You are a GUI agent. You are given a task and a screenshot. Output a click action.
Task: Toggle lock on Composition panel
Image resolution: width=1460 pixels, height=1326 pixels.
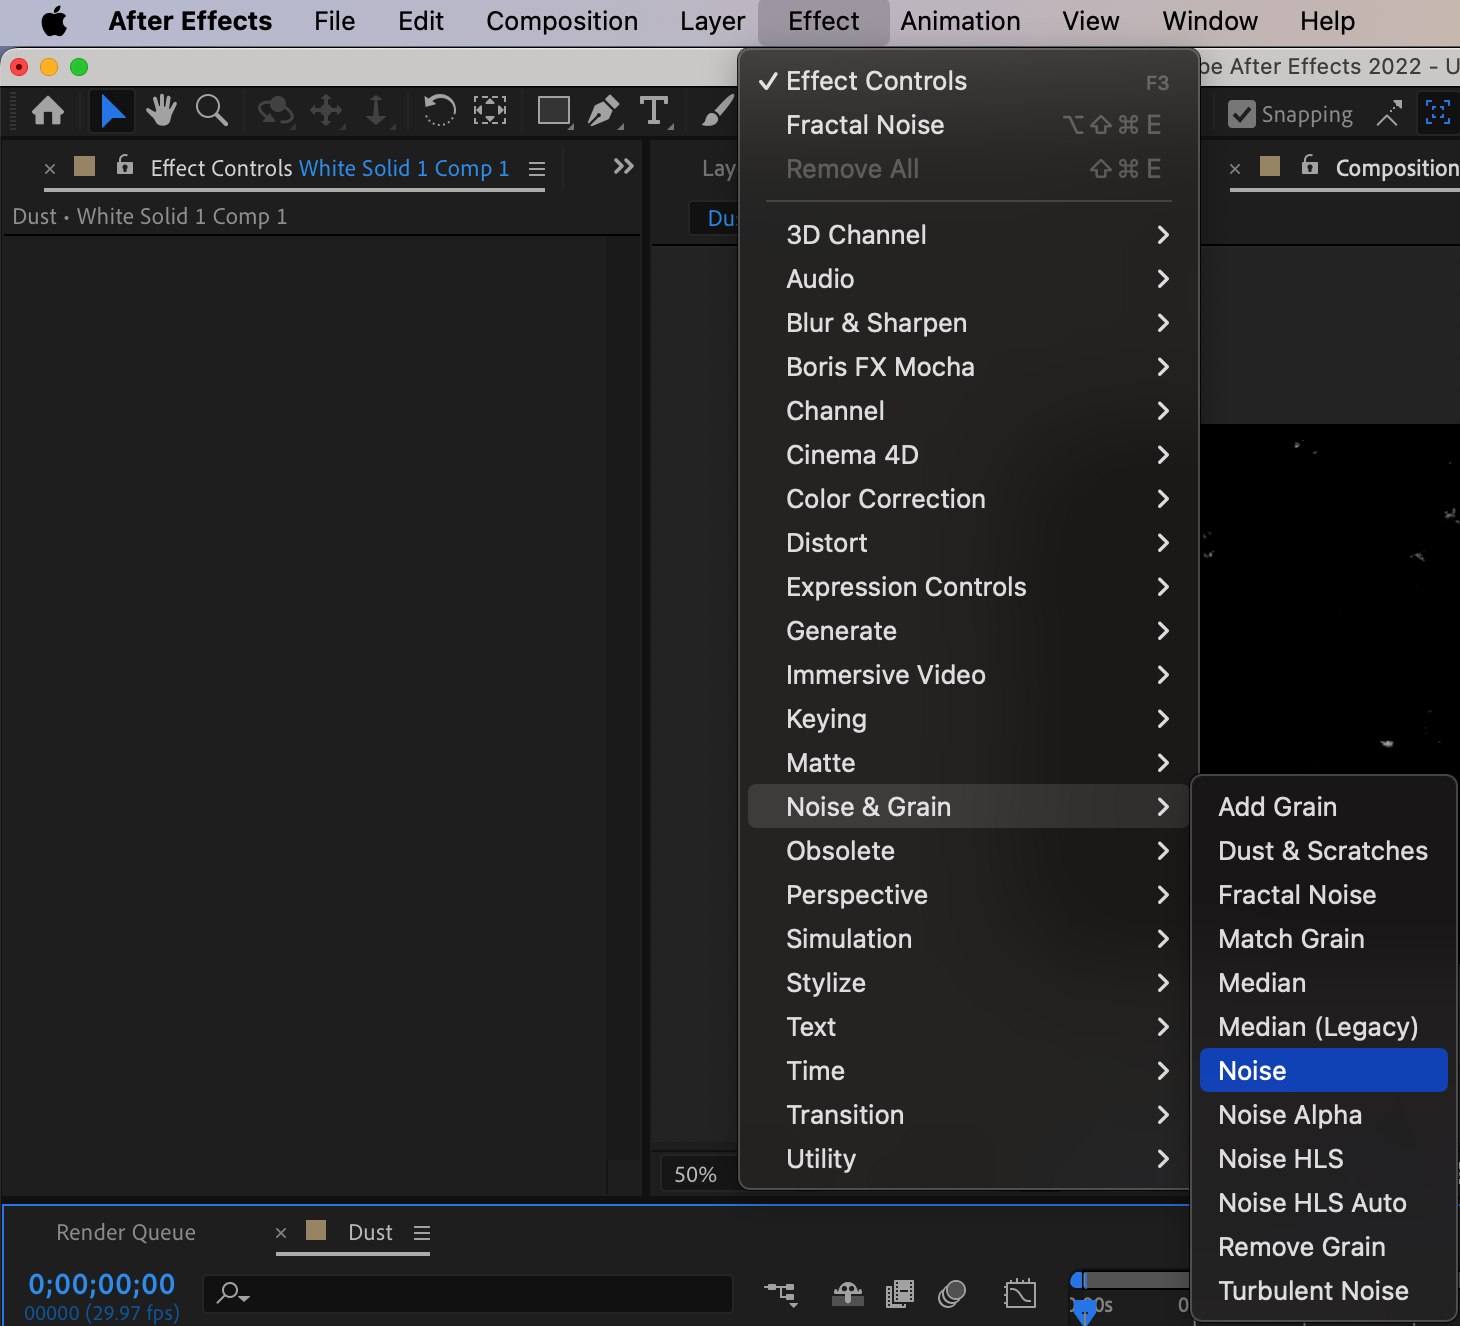[1310, 165]
